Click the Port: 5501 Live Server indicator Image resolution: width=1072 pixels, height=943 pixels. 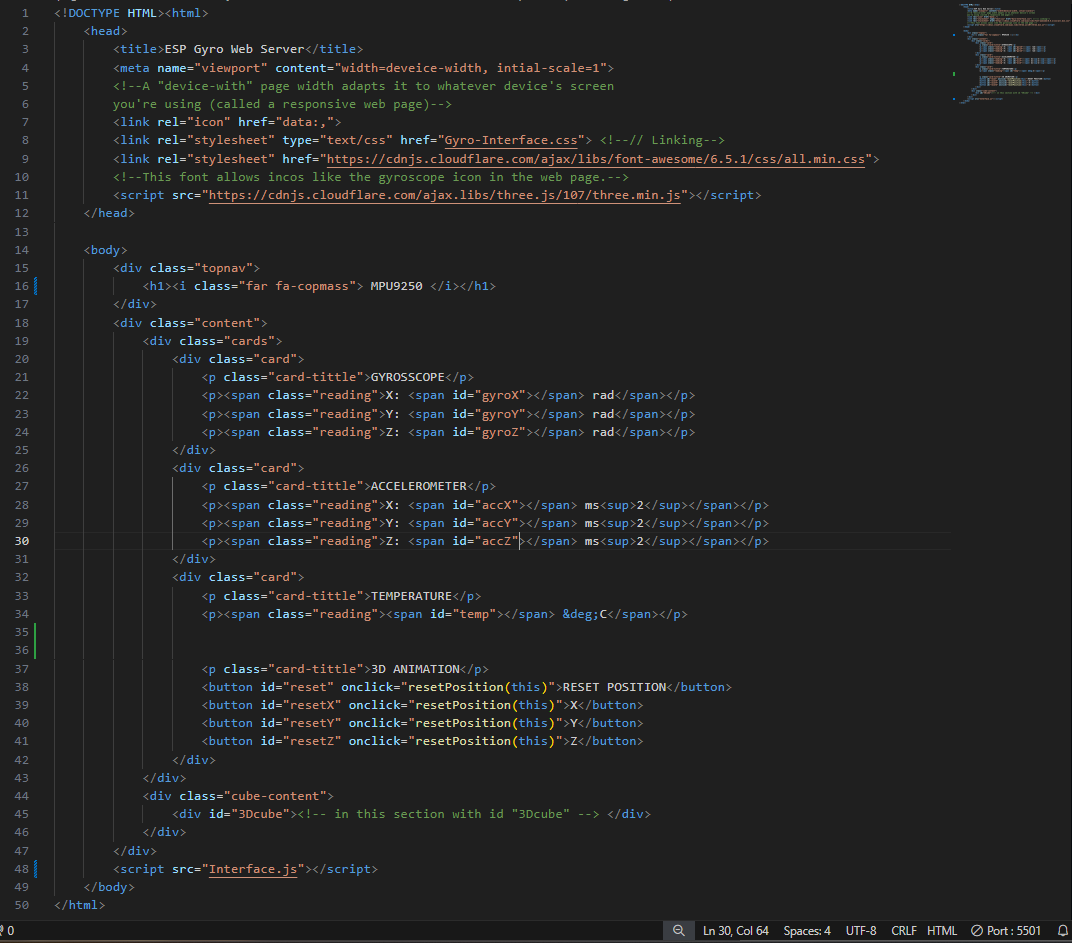pos(1006,931)
